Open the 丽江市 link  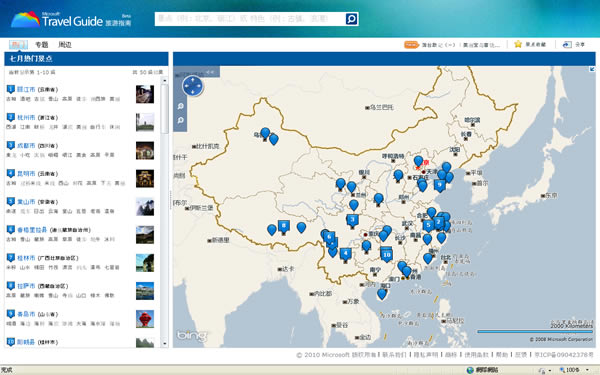point(26,90)
